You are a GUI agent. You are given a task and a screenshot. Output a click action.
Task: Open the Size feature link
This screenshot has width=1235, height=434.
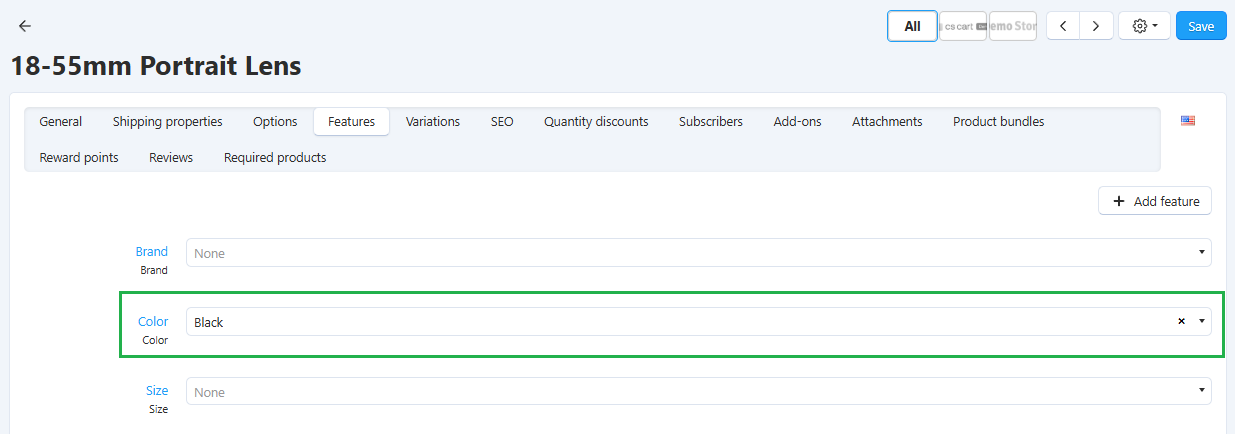[158, 391]
